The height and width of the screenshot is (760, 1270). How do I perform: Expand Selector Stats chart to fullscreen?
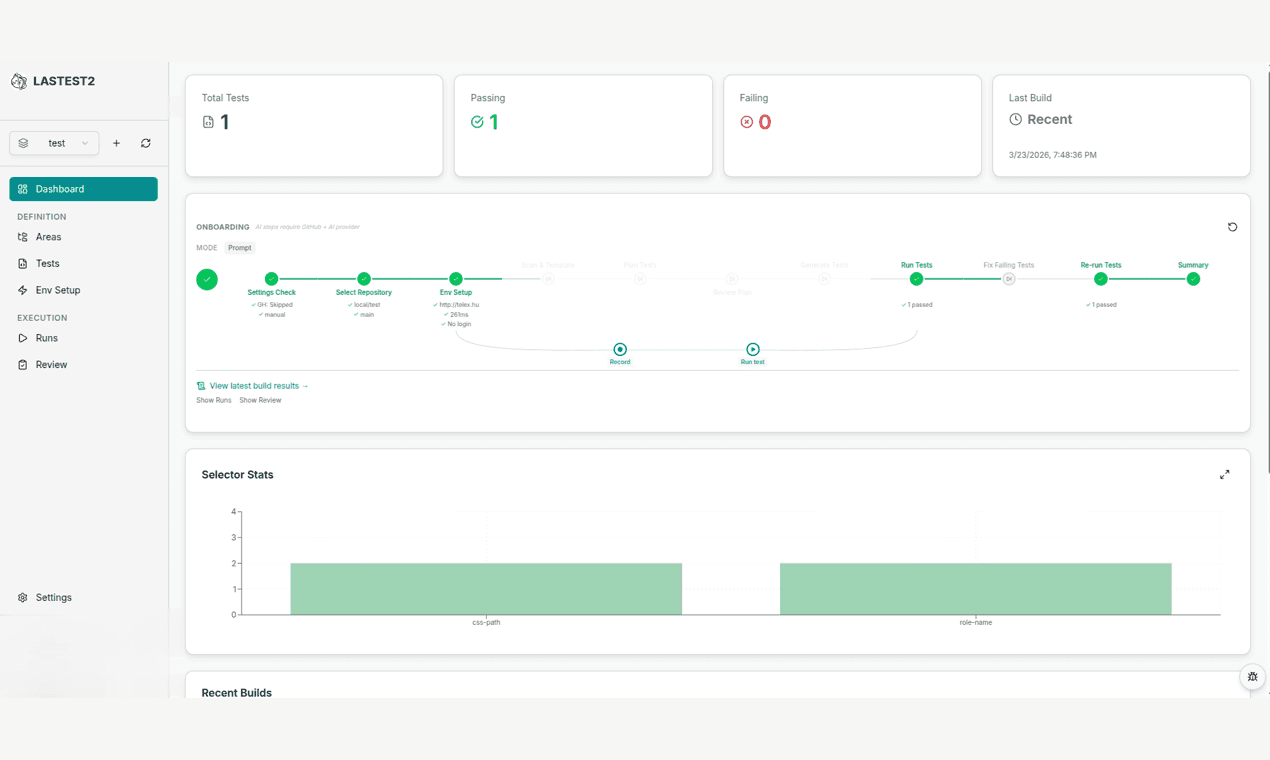point(1224,475)
